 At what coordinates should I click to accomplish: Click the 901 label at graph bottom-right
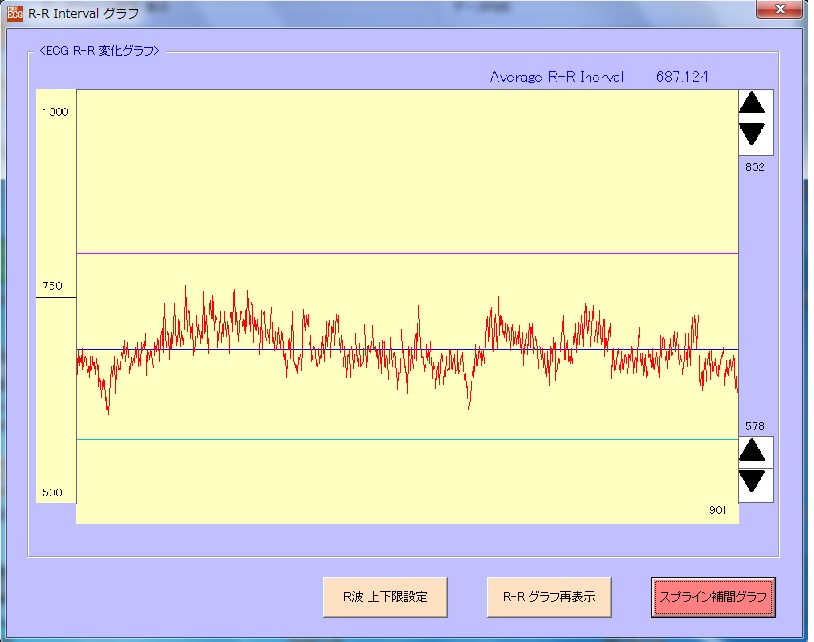tap(719, 510)
